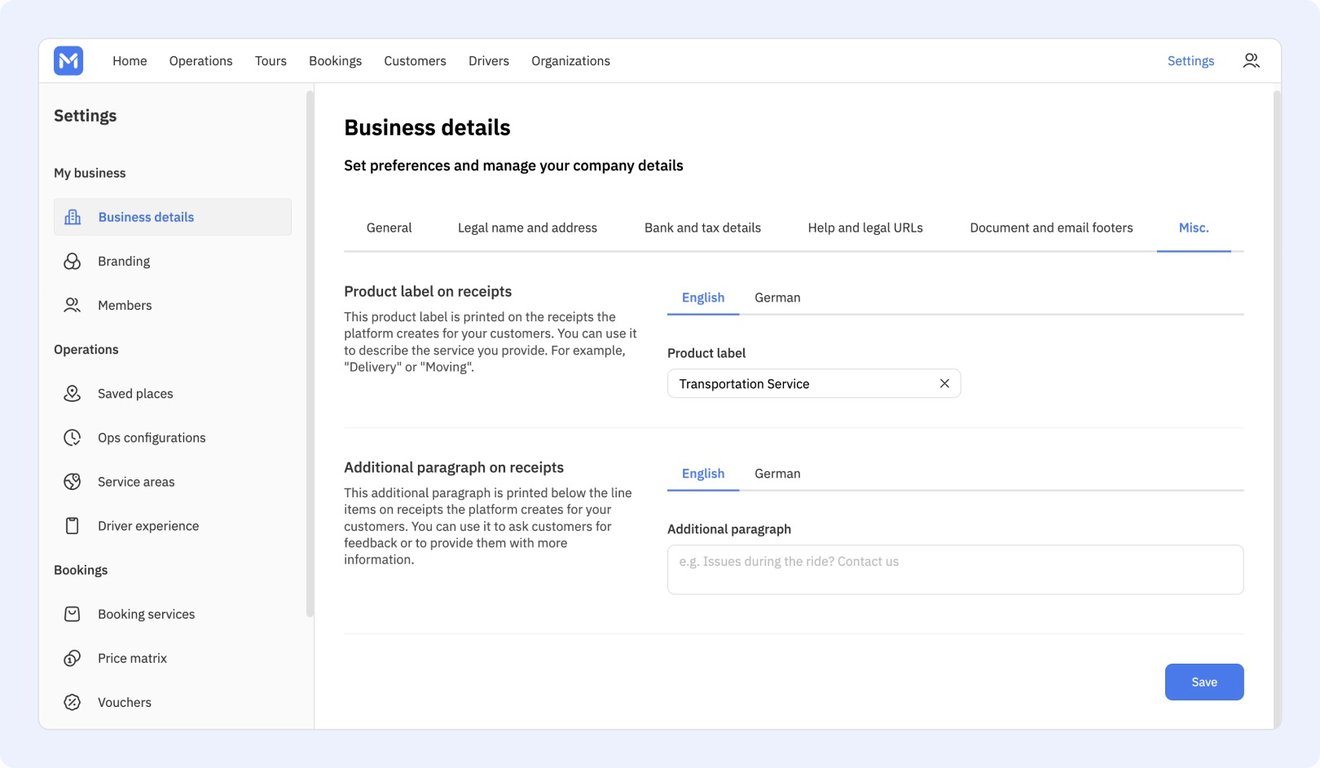Screen dimensions: 1320x768
Task: Click the Service areas globe icon
Action: pyautogui.click(x=72, y=481)
